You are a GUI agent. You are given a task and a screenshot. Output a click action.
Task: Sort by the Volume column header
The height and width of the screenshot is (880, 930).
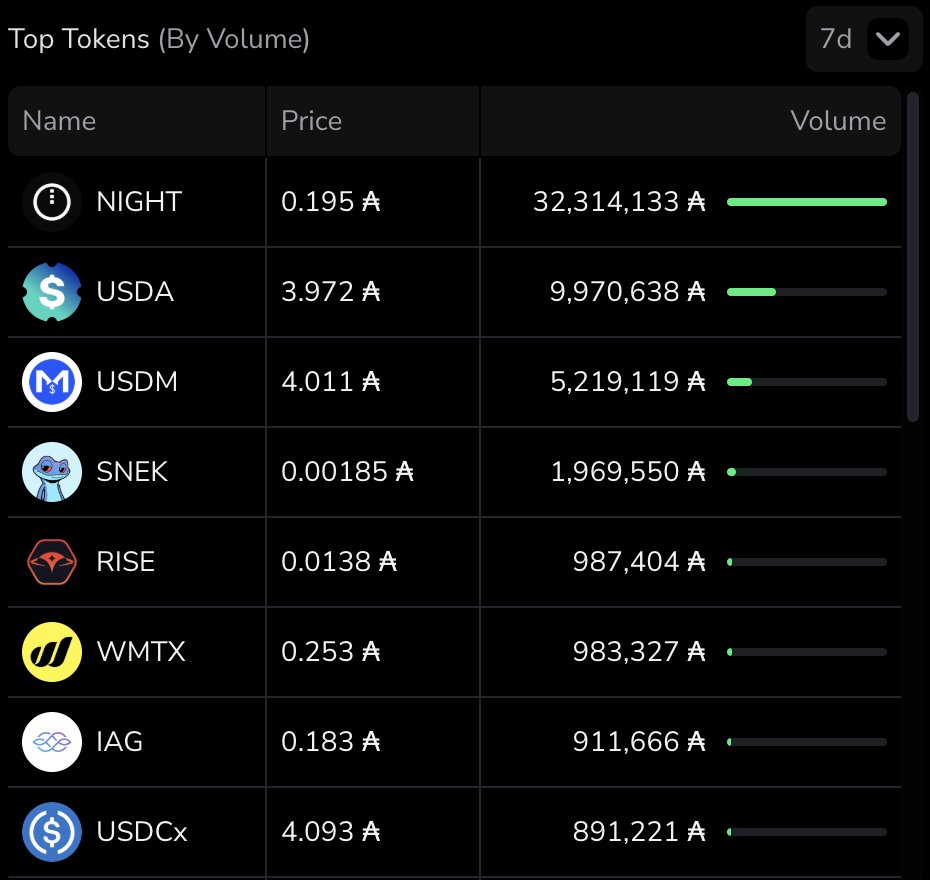point(837,121)
